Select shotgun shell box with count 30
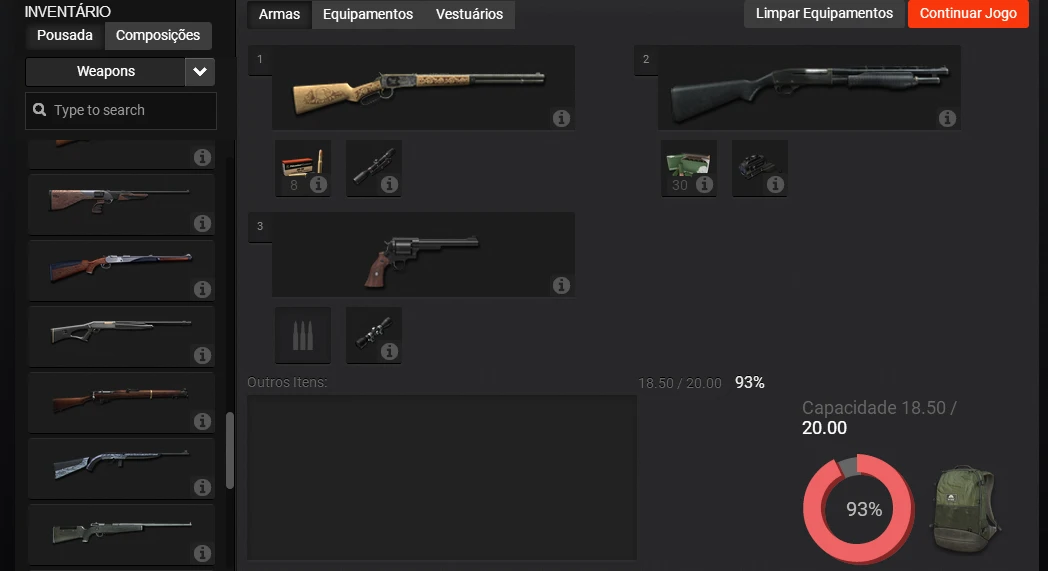 click(688, 168)
